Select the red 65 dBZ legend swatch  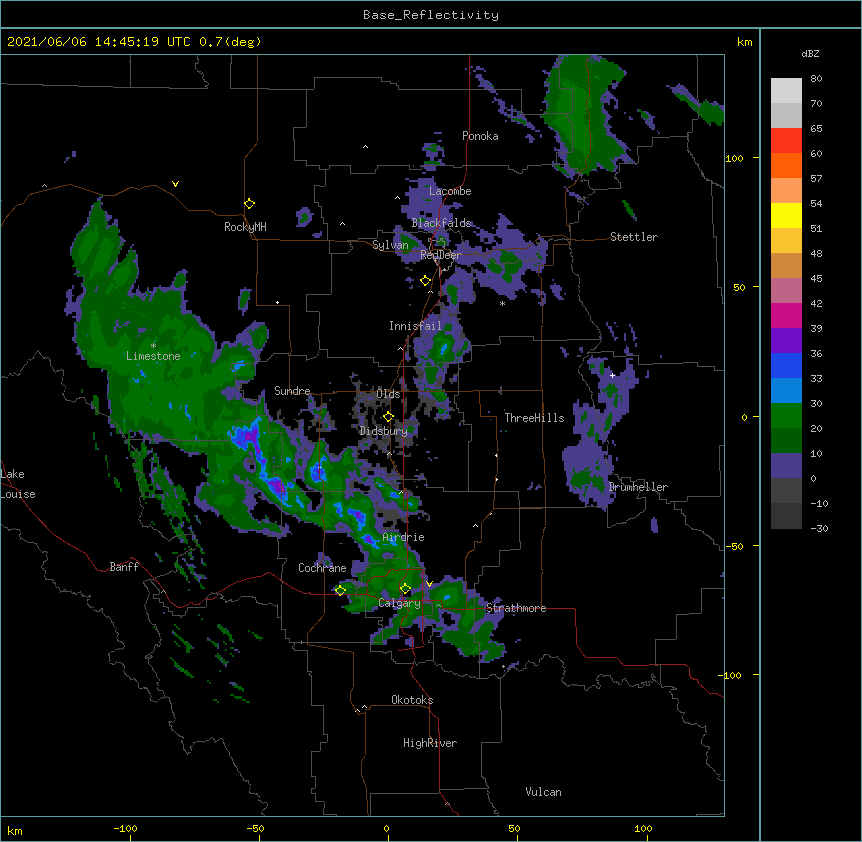pyautogui.click(x=786, y=141)
